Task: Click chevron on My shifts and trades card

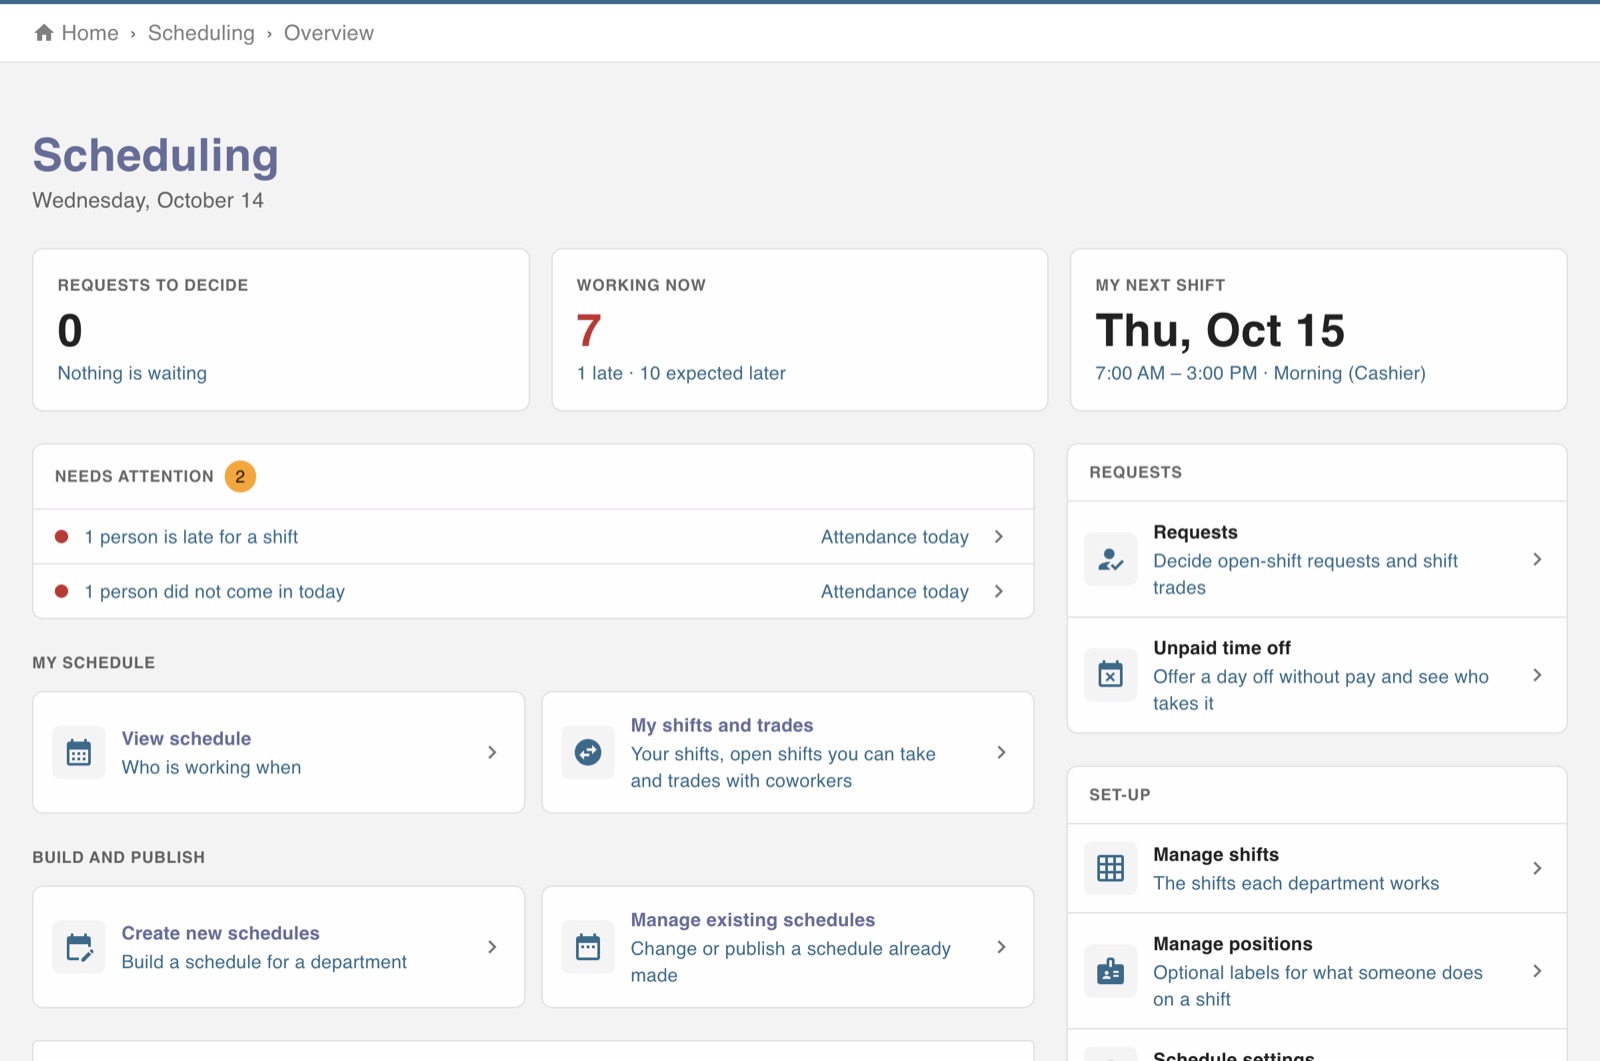Action: [1001, 752]
